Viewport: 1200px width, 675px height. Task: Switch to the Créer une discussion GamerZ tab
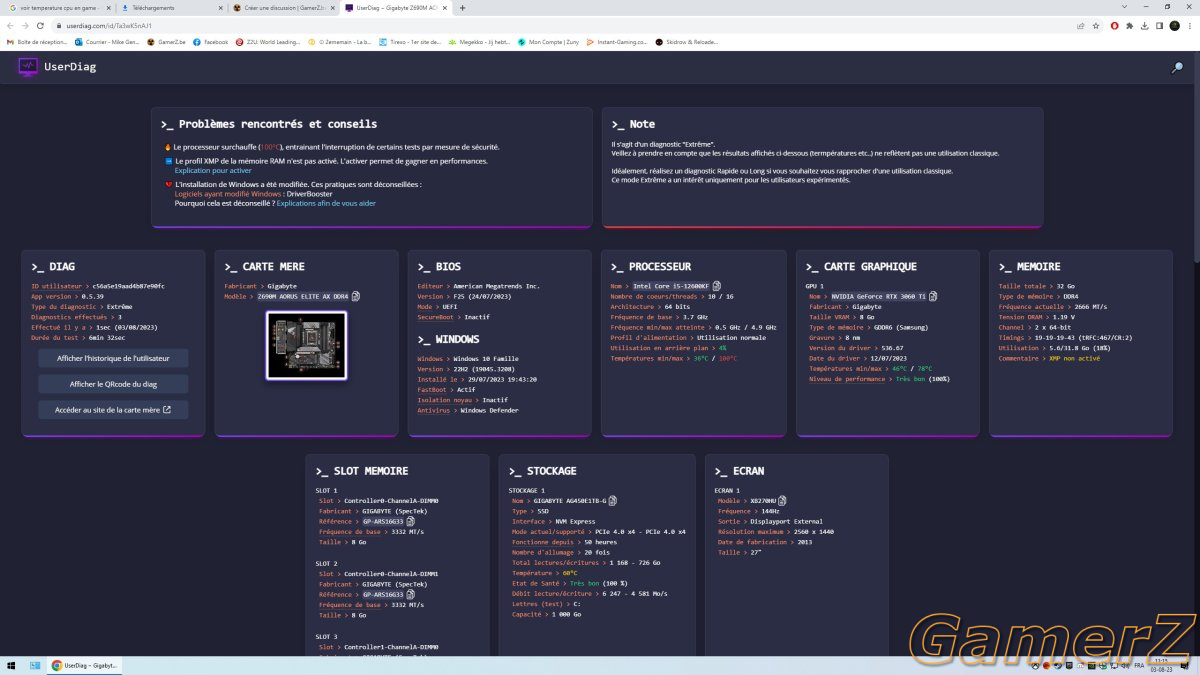[x=282, y=8]
